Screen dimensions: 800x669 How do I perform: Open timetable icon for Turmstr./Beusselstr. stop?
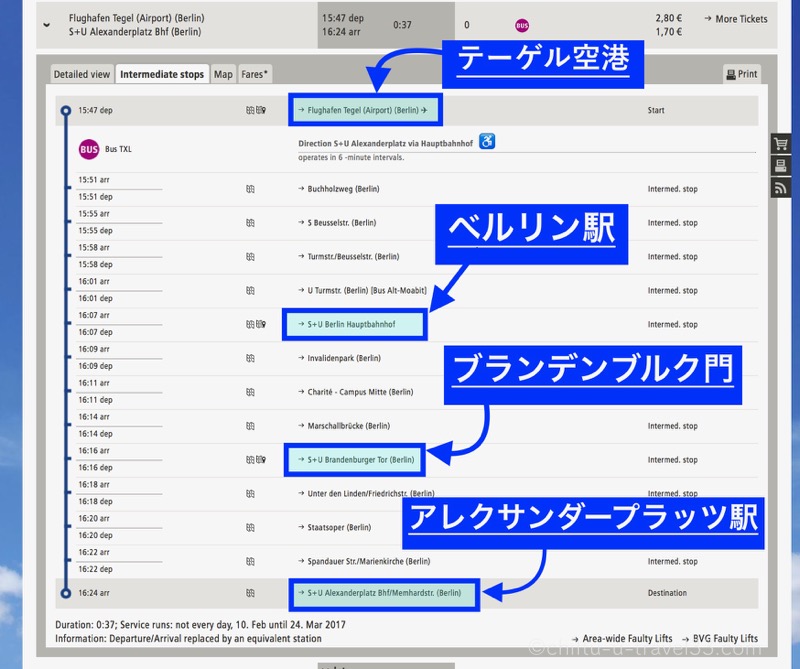[250, 257]
